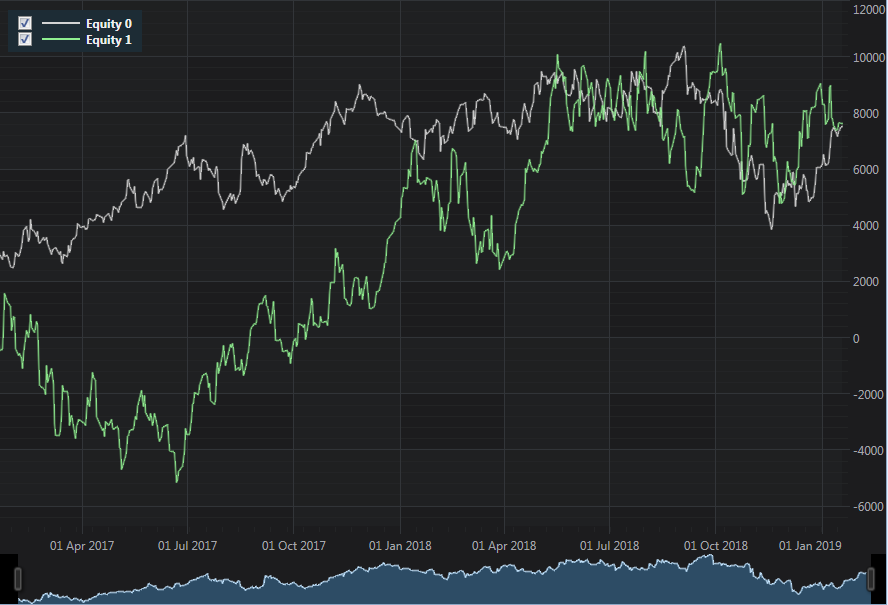
Task: Click the Equity 0 legend label
Action: (x=109, y=24)
